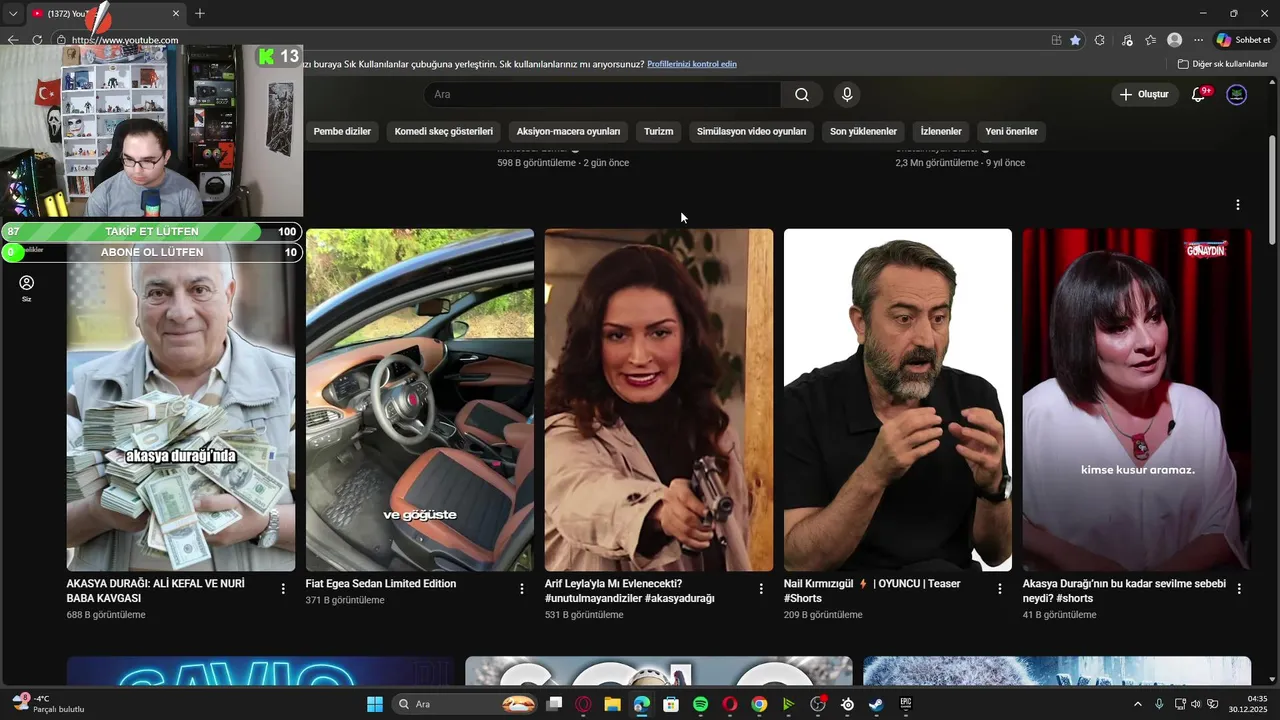Image resolution: width=1280 pixels, height=720 pixels.
Task: Open the 'Siz' sidebar icon
Action: tap(27, 289)
